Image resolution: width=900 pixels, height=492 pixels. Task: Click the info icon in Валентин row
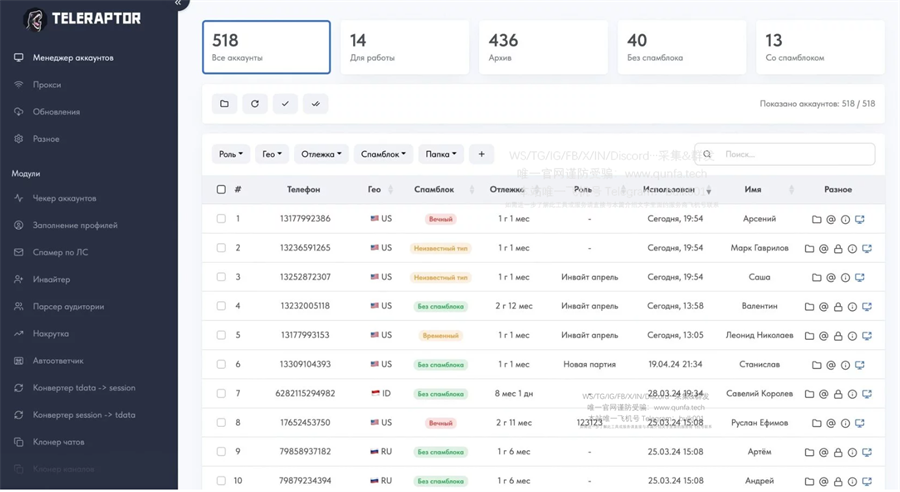[852, 307]
